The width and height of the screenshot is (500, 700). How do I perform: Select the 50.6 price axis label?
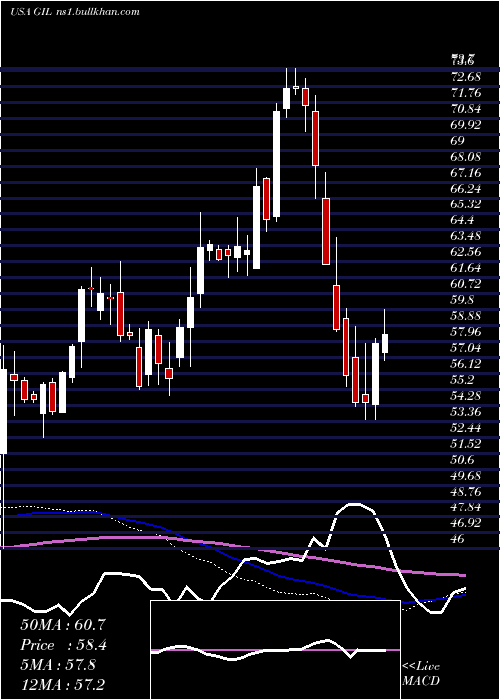tap(463, 459)
